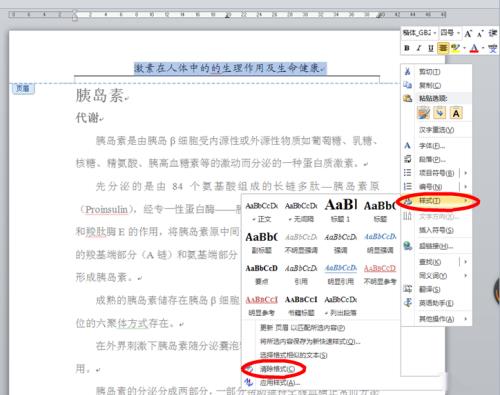Toggle Bold in the mini toolbar
This screenshot has height=395, width=500.
pos(407,48)
